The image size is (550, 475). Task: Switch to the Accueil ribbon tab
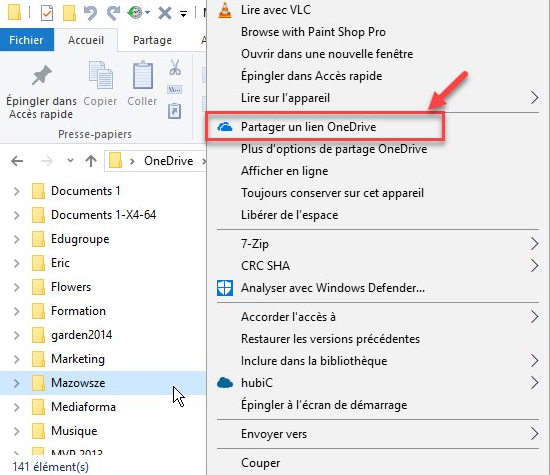click(86, 40)
